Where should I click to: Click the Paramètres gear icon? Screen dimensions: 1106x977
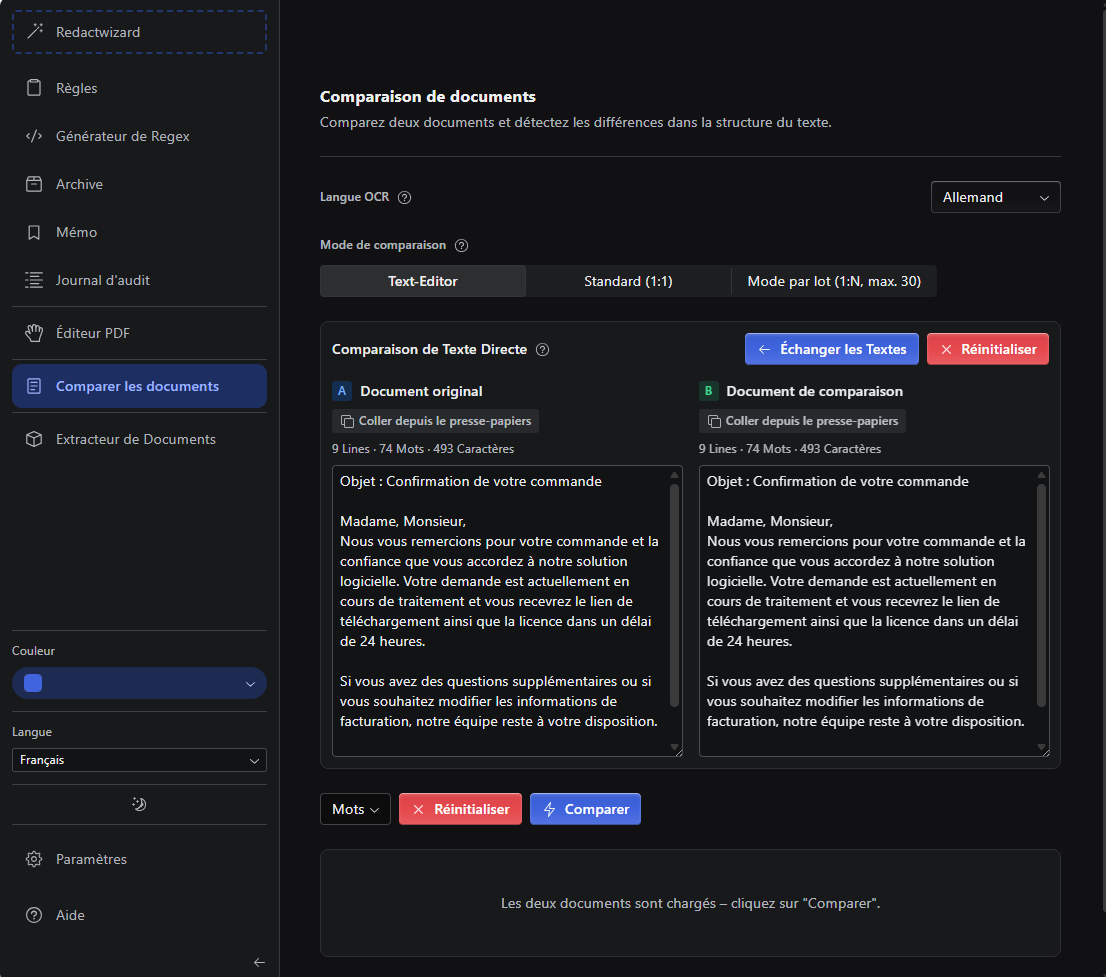point(34,859)
